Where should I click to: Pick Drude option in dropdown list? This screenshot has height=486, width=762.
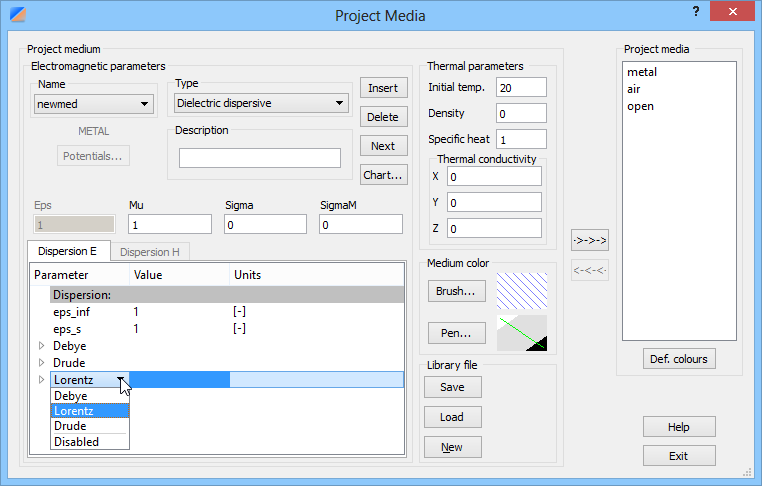coord(89,426)
